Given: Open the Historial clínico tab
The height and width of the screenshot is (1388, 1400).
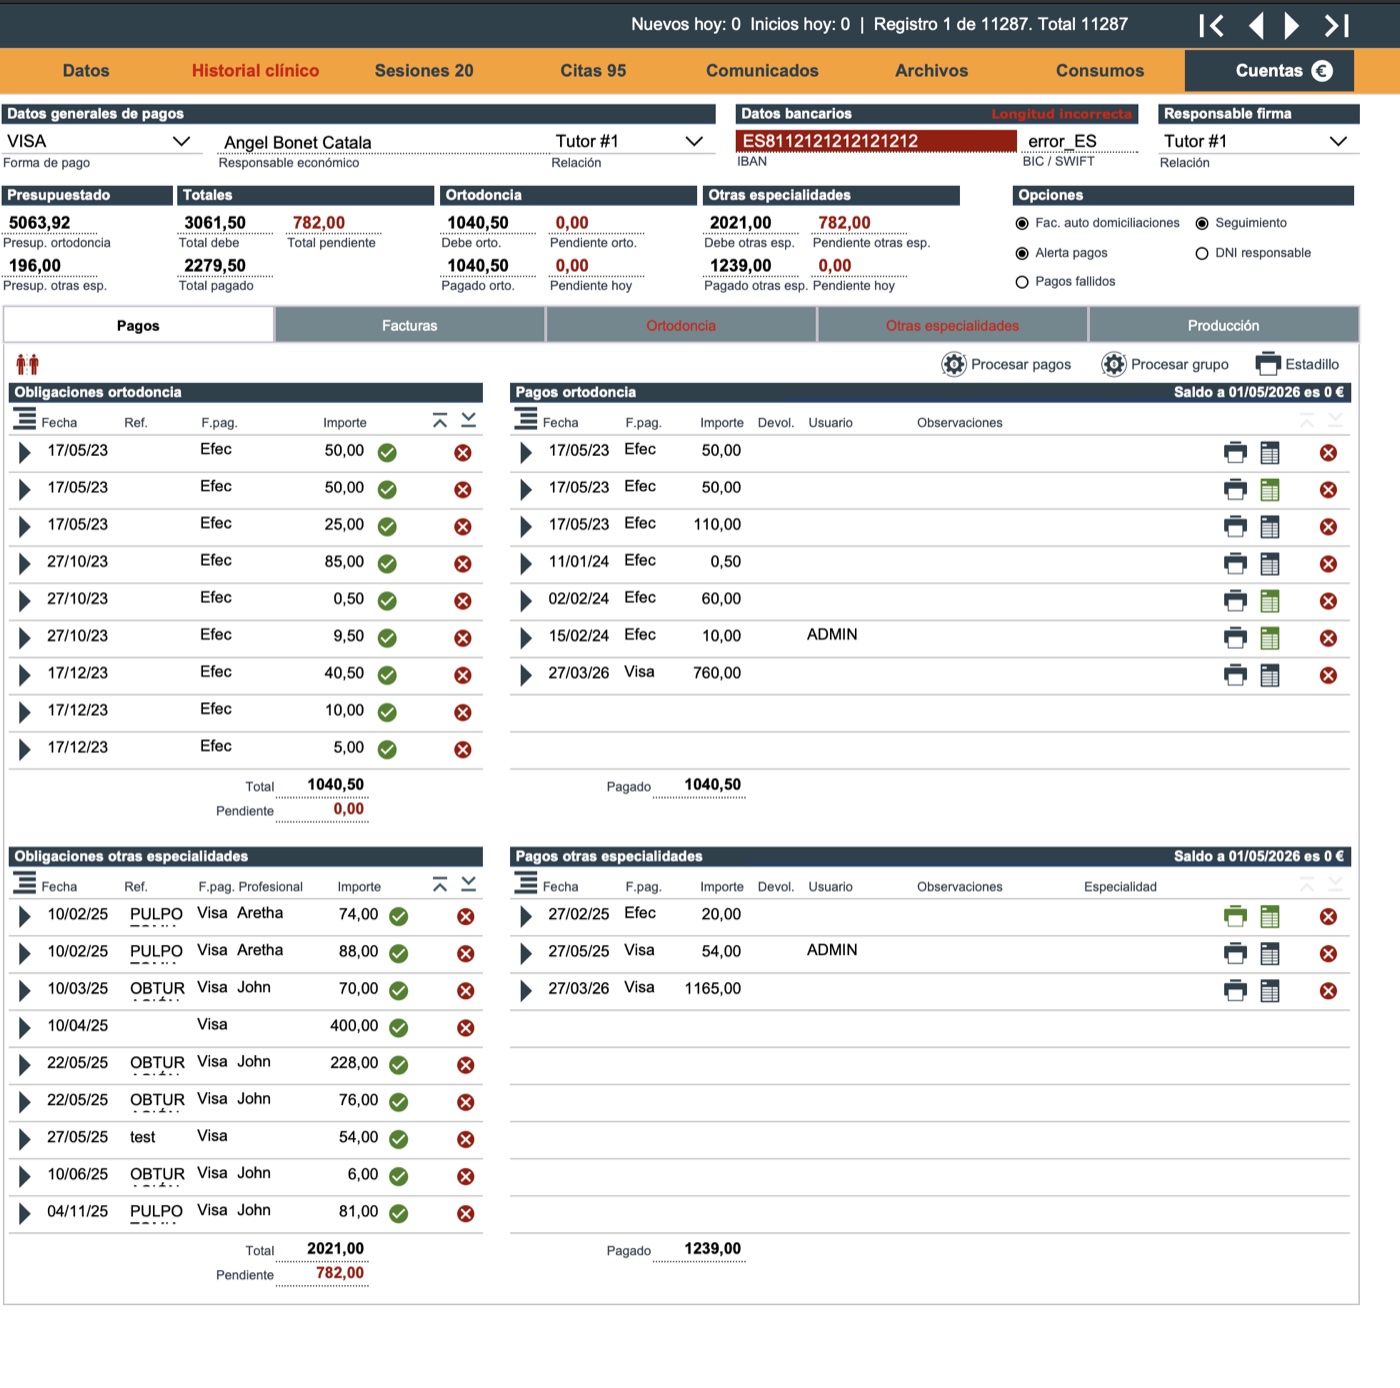Looking at the screenshot, I should [x=255, y=71].
